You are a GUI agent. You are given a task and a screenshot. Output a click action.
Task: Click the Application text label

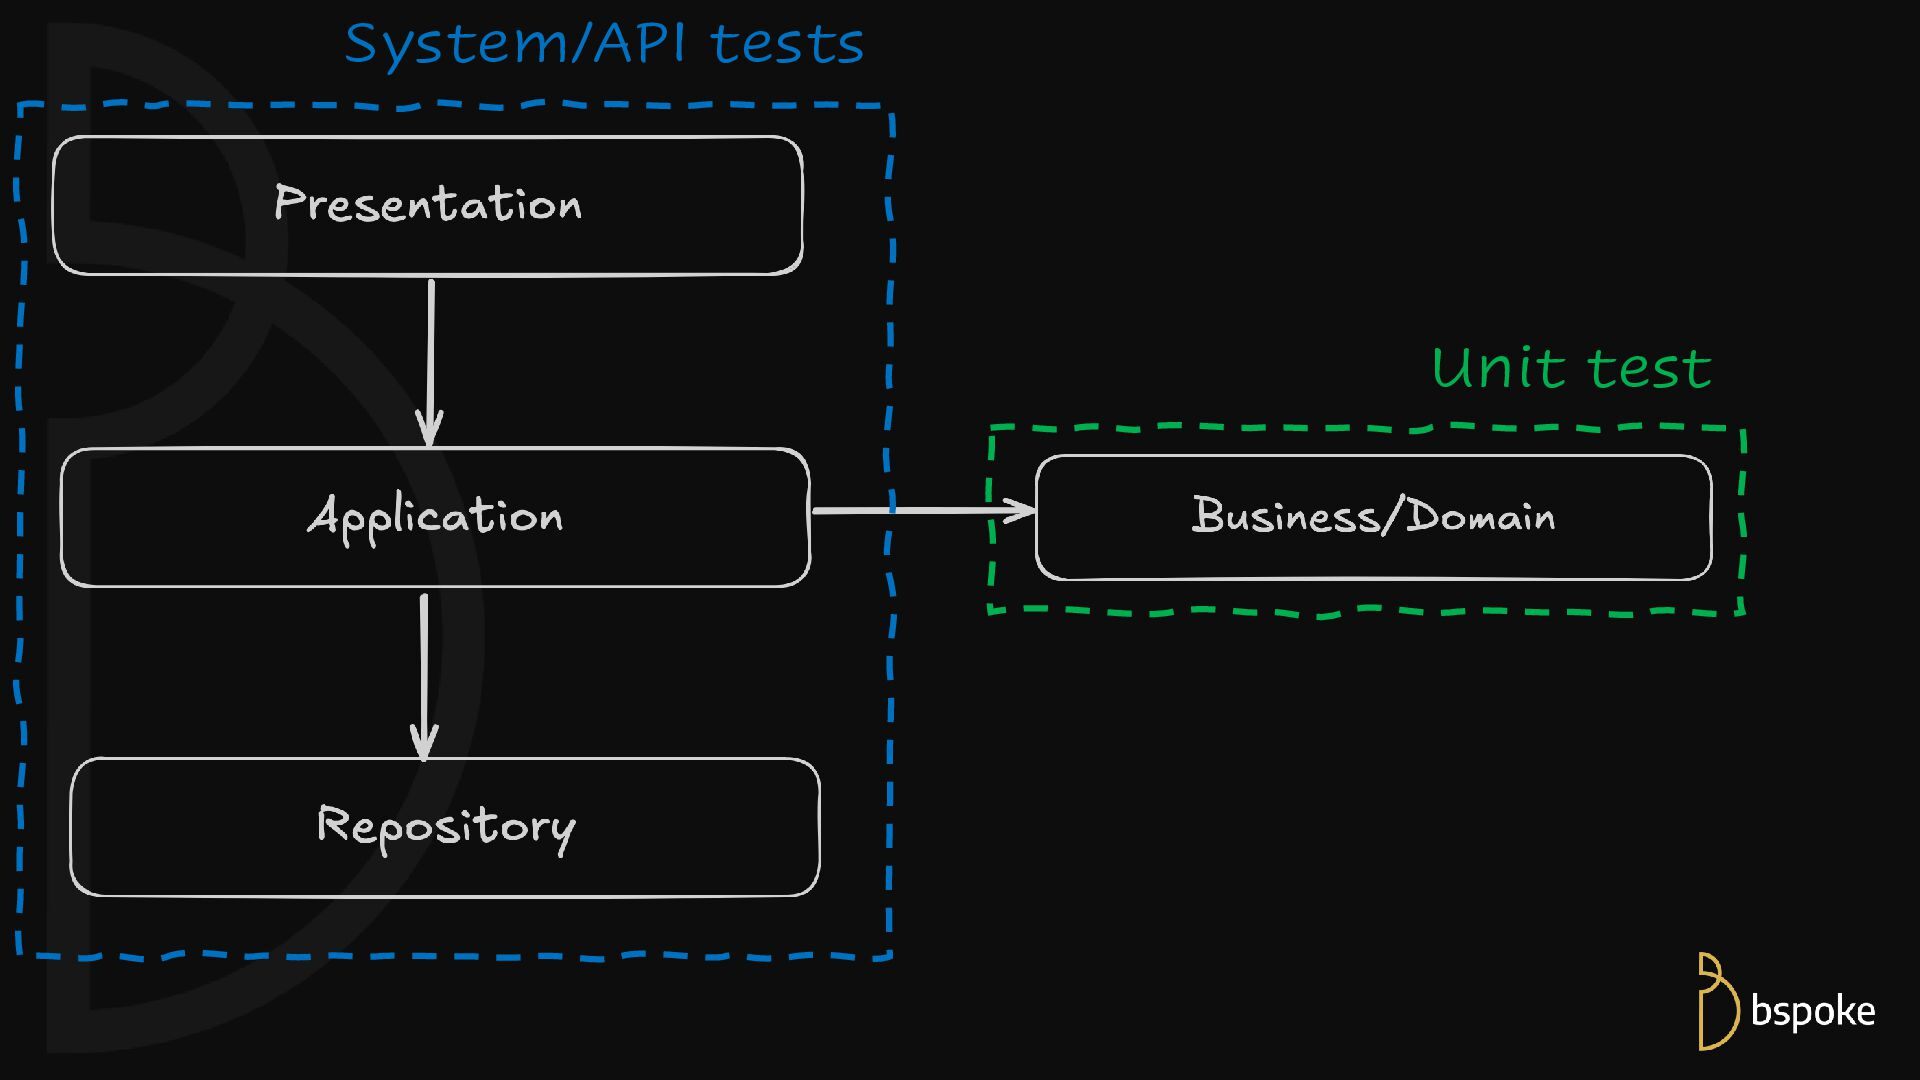[x=435, y=517]
